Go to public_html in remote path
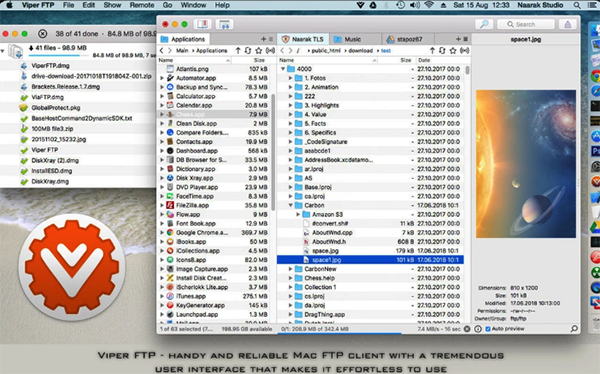The width and height of the screenshot is (600, 374). point(326,51)
